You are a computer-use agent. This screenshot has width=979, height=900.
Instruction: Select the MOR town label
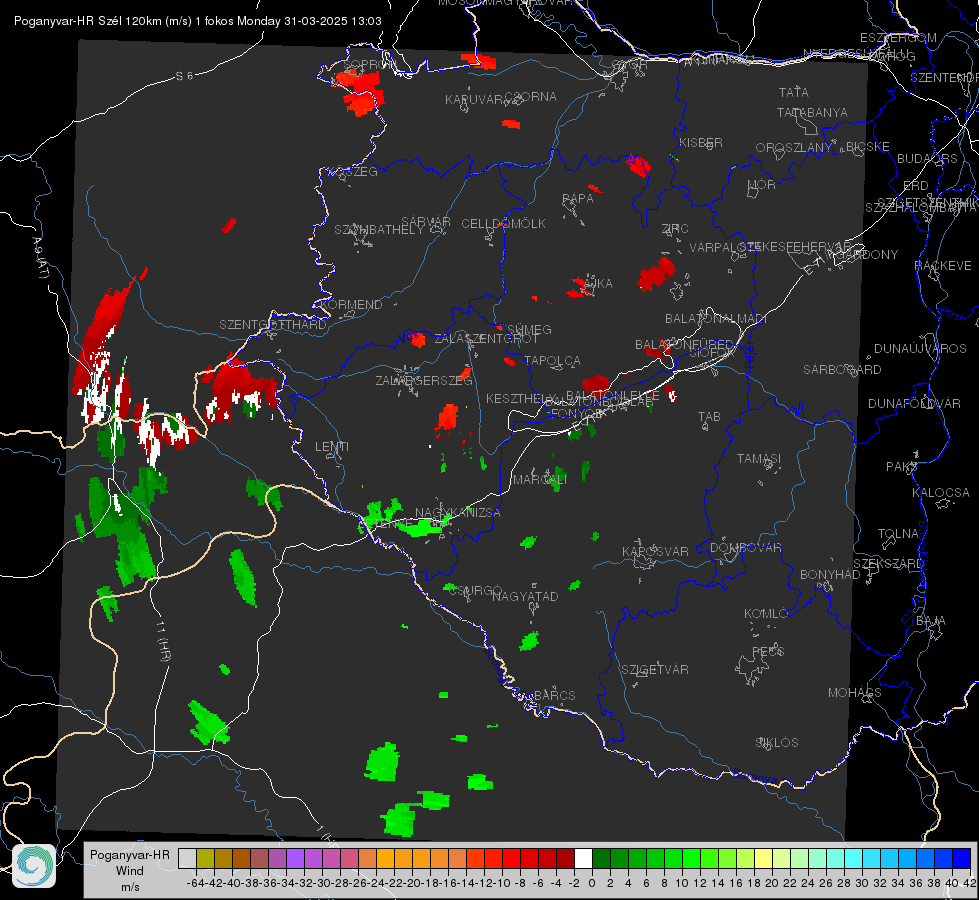(x=762, y=185)
